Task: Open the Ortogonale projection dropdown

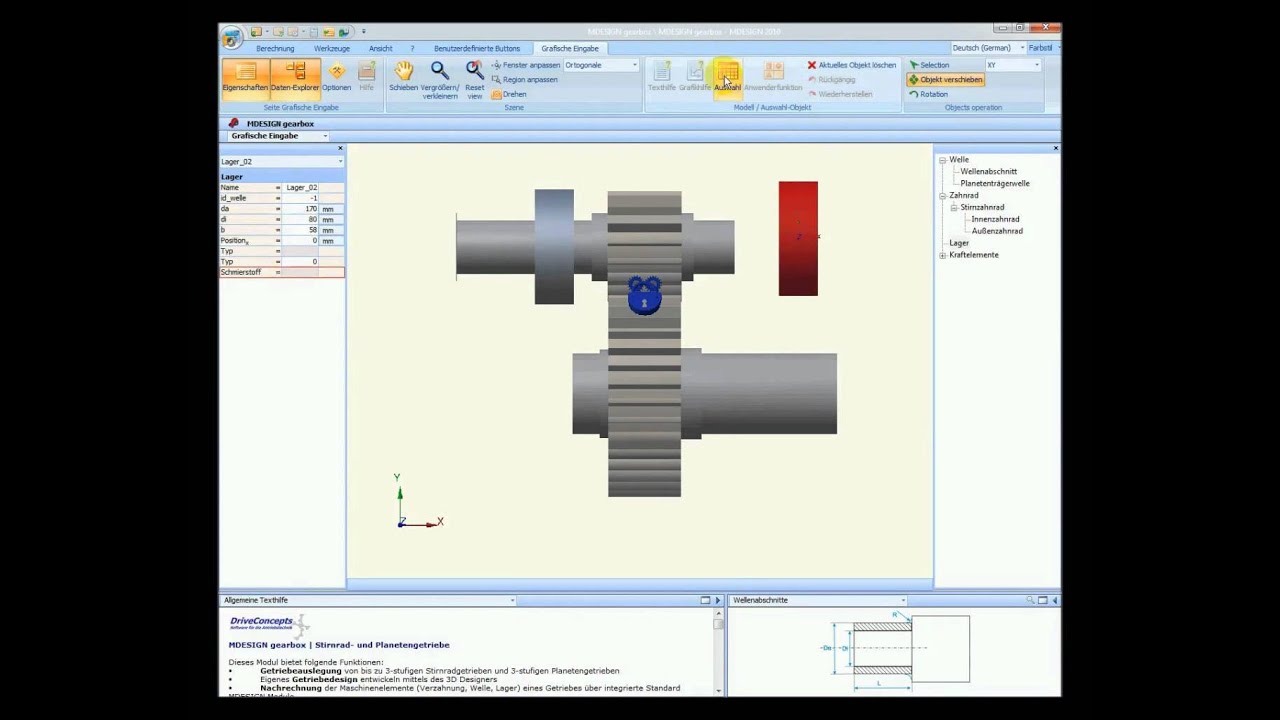Action: pyautogui.click(x=601, y=65)
